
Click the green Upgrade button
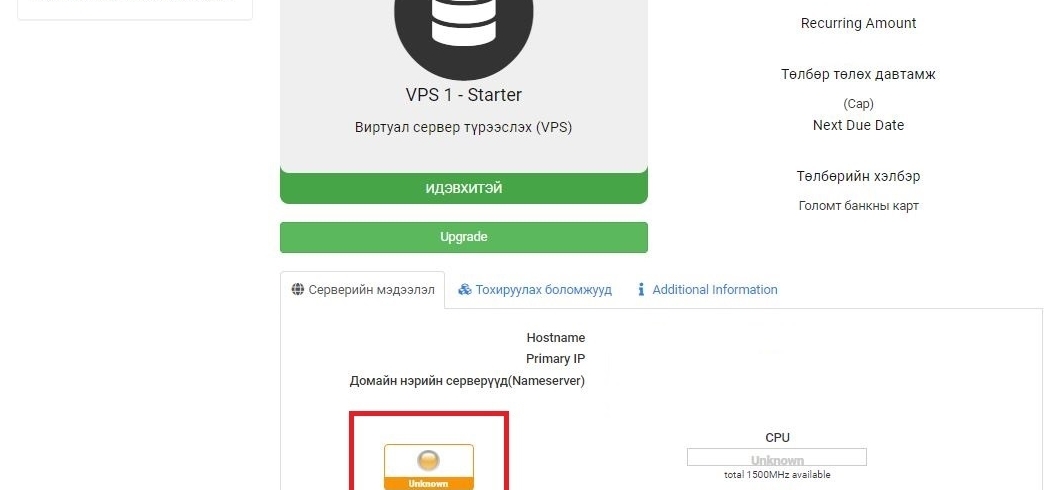tap(464, 237)
